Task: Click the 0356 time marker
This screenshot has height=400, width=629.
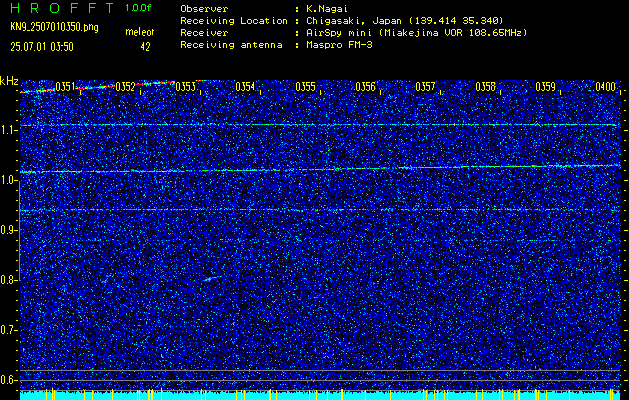Action: (365, 87)
